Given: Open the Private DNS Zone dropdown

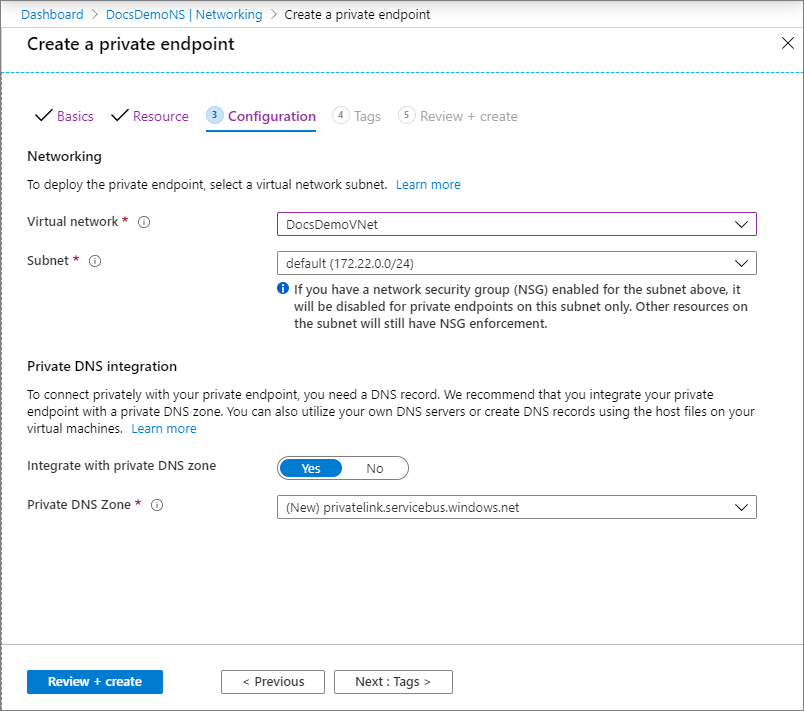Looking at the screenshot, I should (x=516, y=507).
